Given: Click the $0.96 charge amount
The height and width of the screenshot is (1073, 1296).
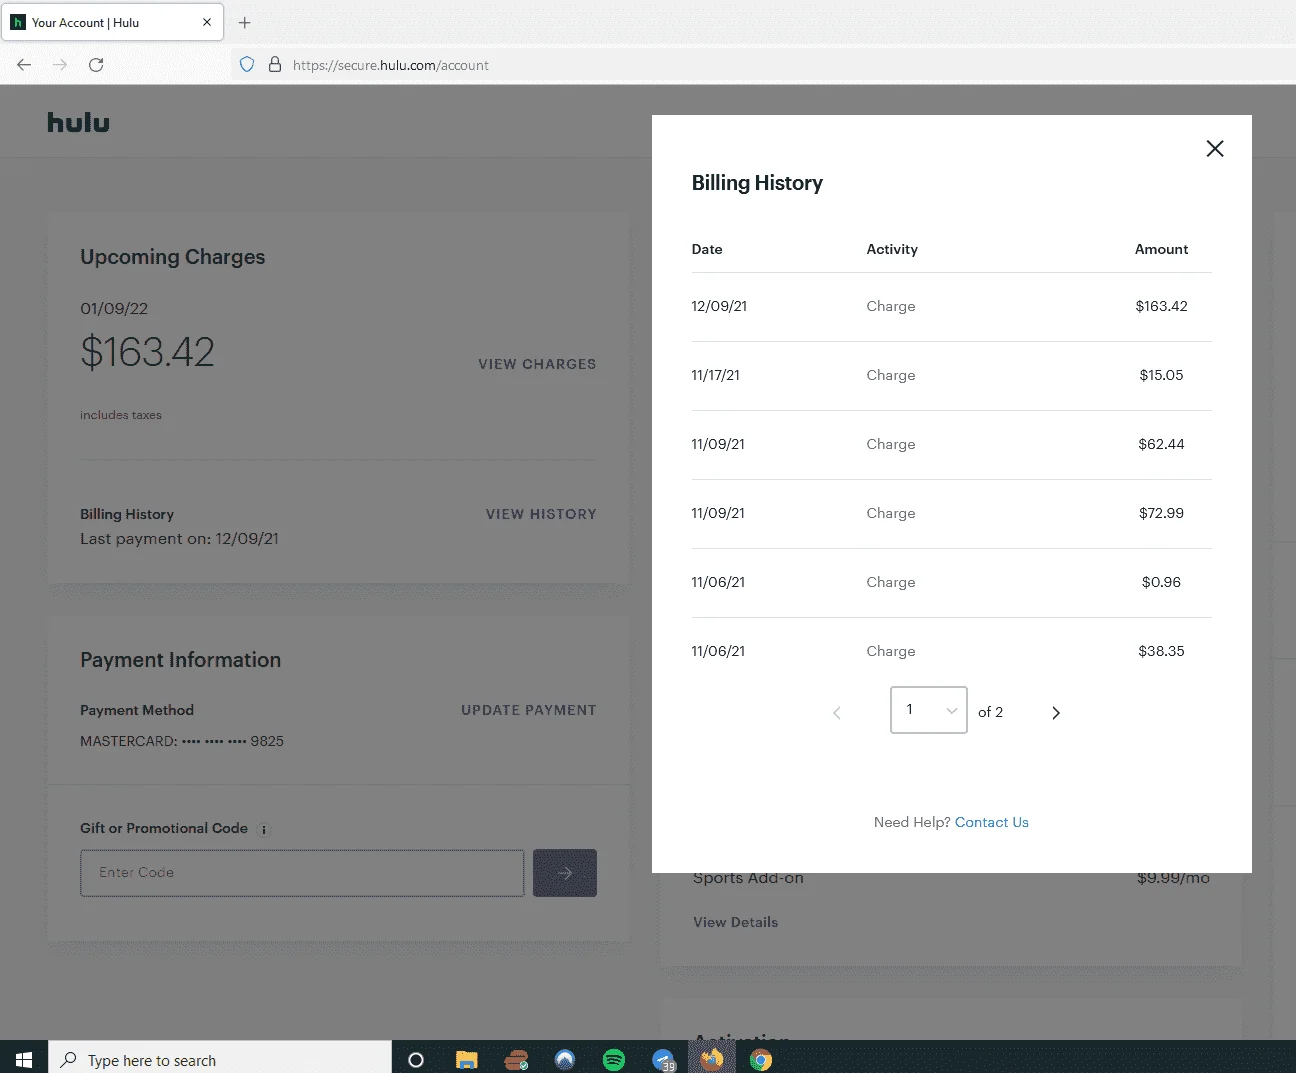Looking at the screenshot, I should (x=1161, y=582).
